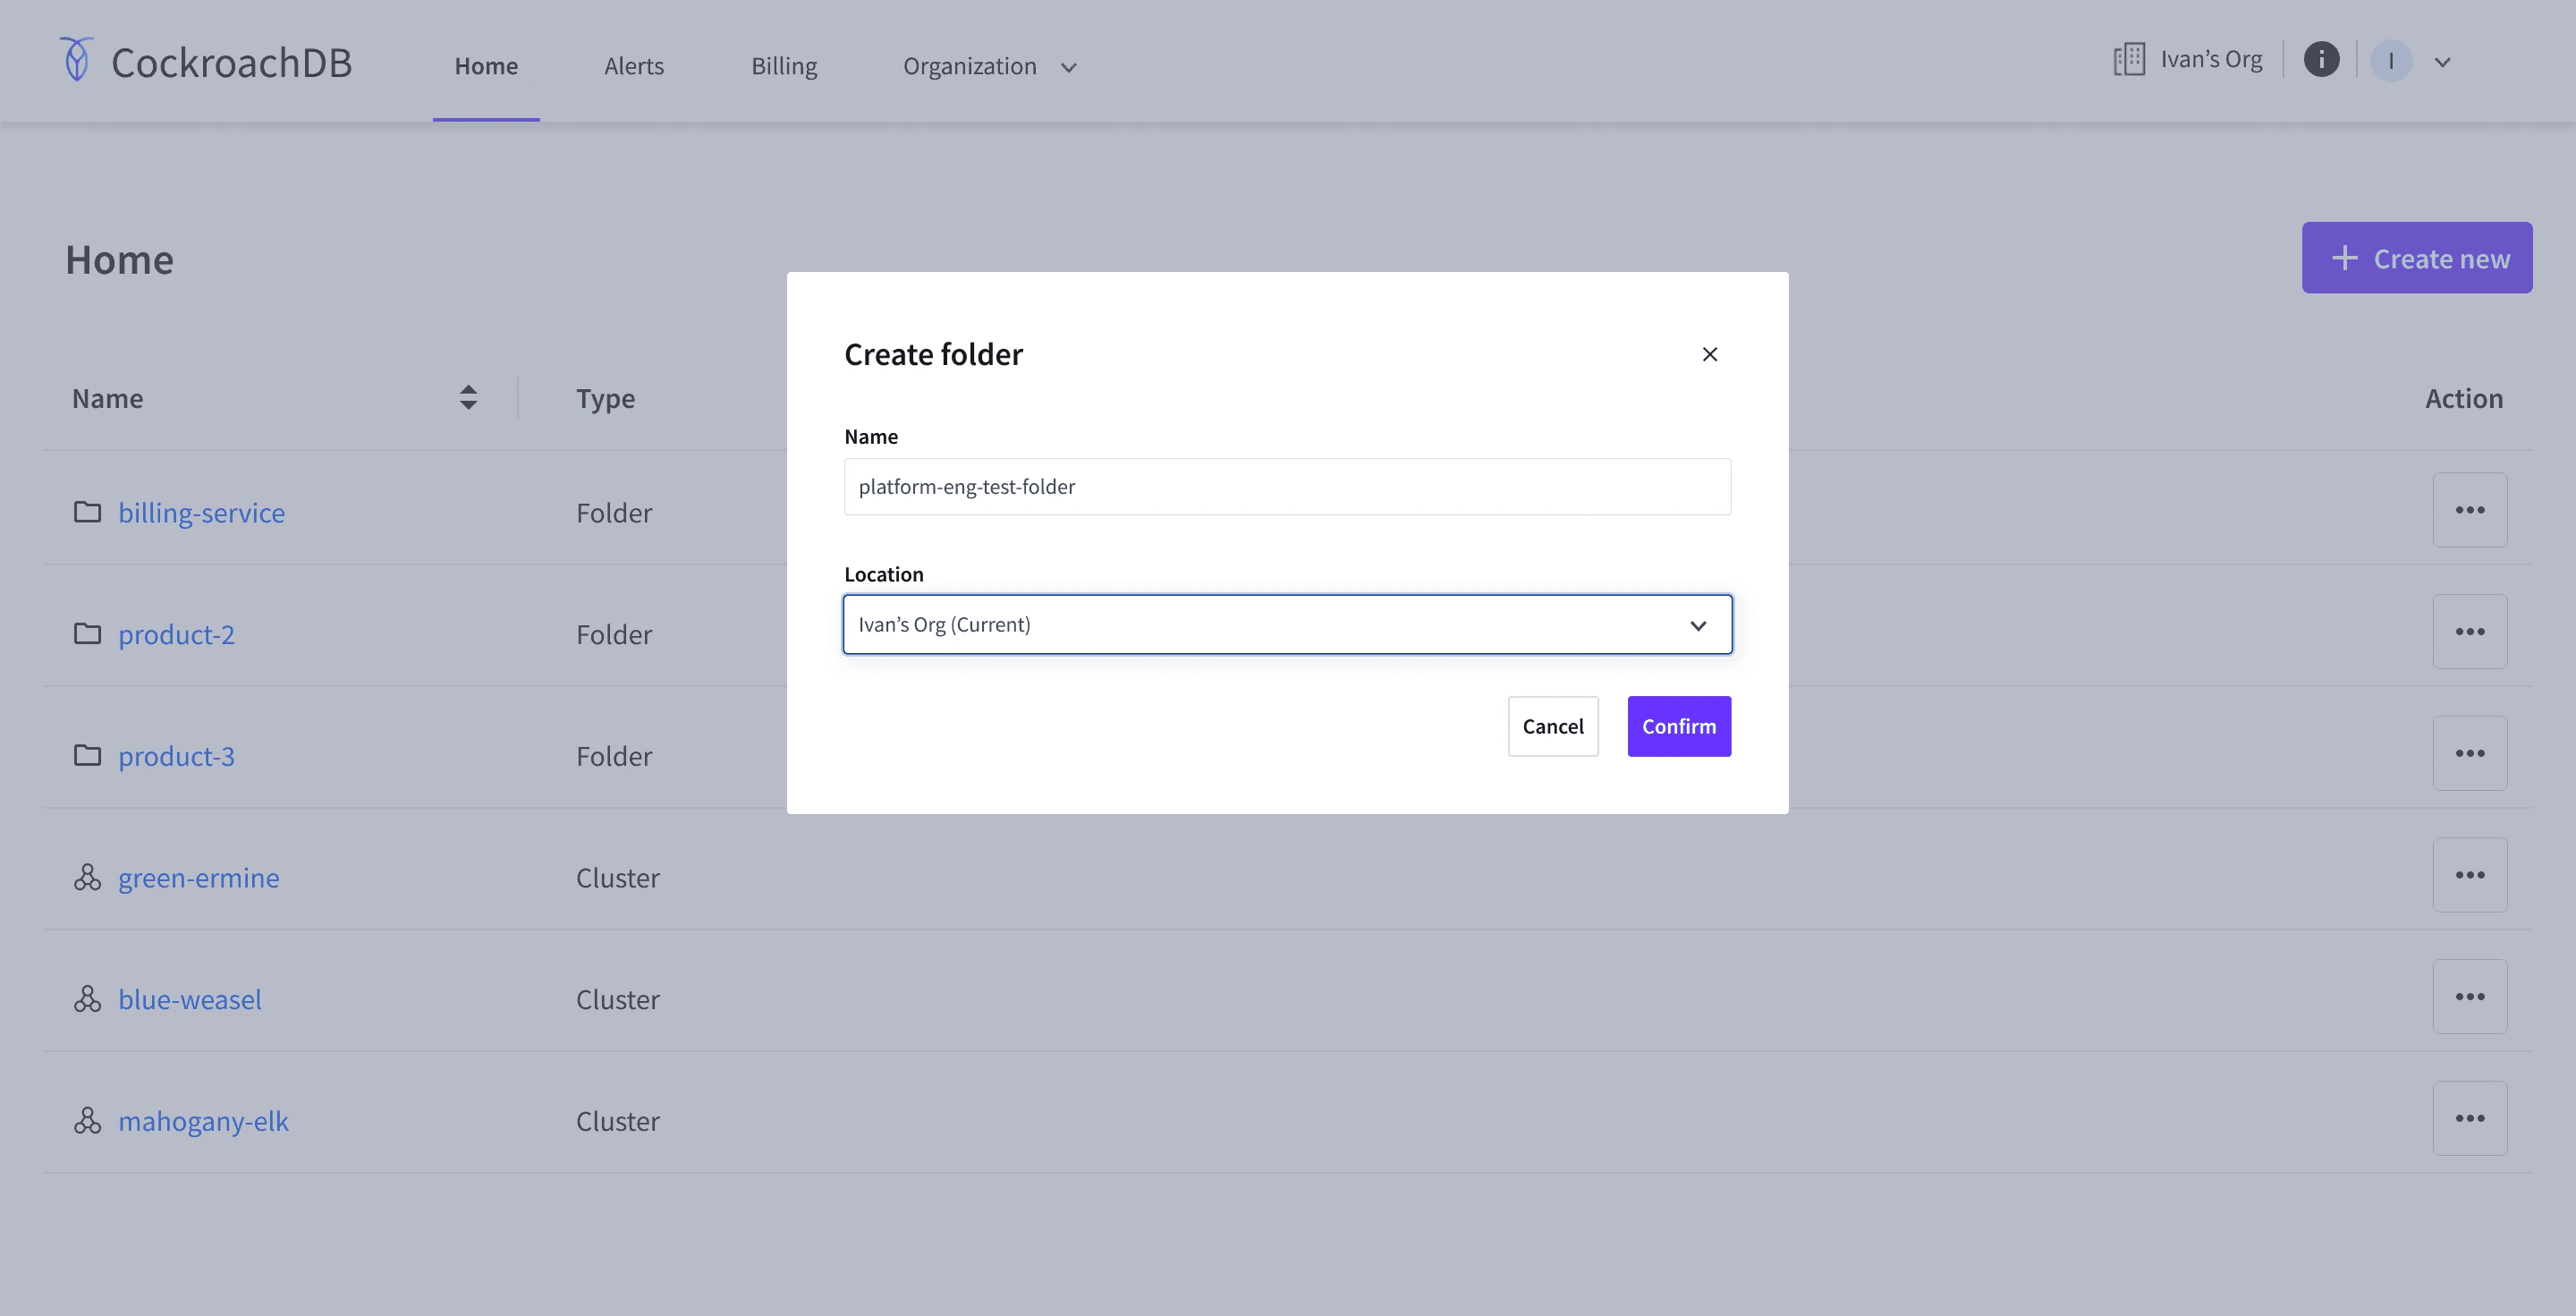
Task: Click Folder type cell for billing-service
Action: click(x=614, y=512)
